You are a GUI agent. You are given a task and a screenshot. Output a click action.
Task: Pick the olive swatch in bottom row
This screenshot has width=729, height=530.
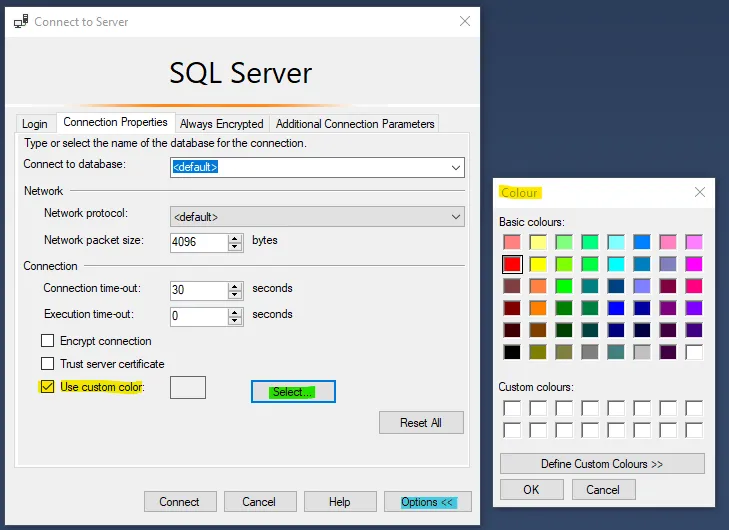tap(538, 352)
